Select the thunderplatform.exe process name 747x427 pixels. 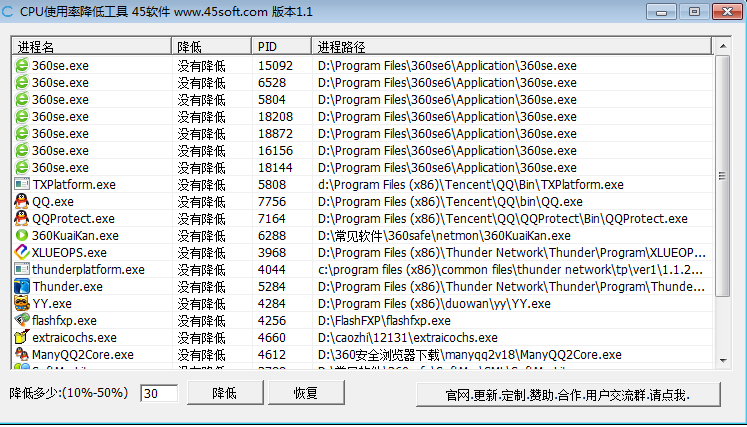click(x=88, y=270)
